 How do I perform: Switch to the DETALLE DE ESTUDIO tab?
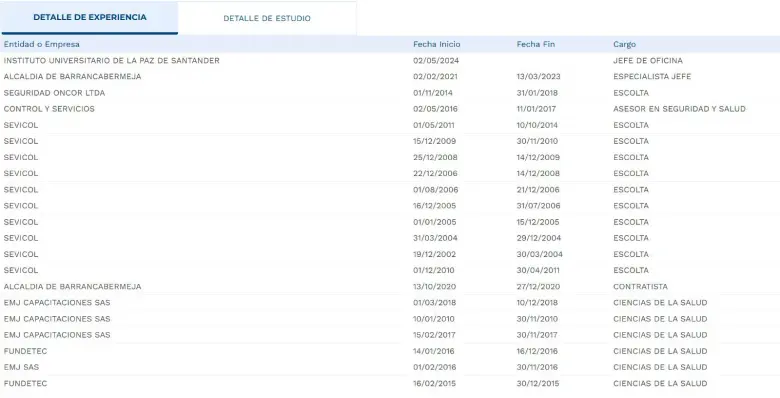267,18
